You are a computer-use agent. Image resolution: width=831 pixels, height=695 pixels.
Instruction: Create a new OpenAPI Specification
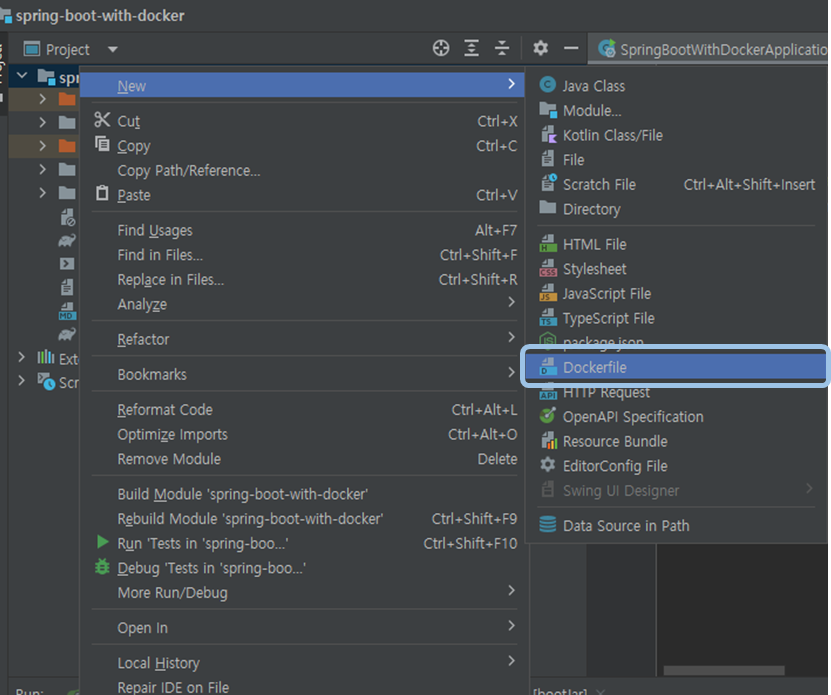[676, 417]
